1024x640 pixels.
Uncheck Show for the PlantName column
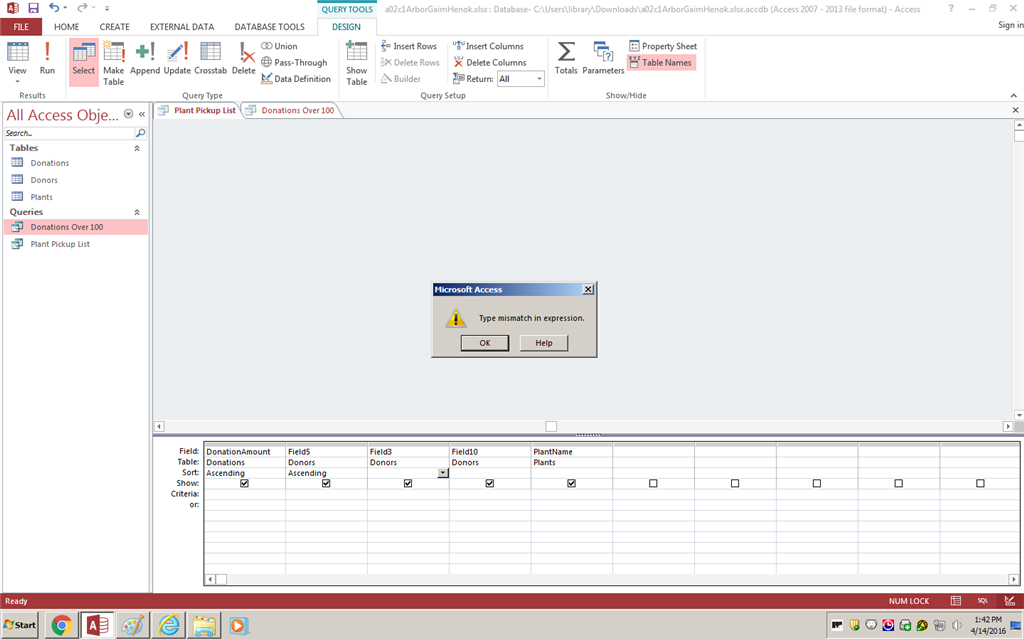(571, 483)
